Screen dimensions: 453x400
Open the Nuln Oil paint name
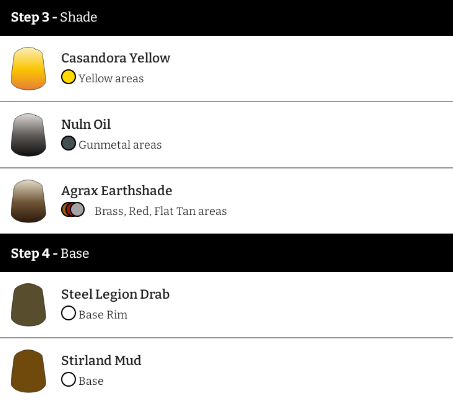pyautogui.click(x=86, y=124)
